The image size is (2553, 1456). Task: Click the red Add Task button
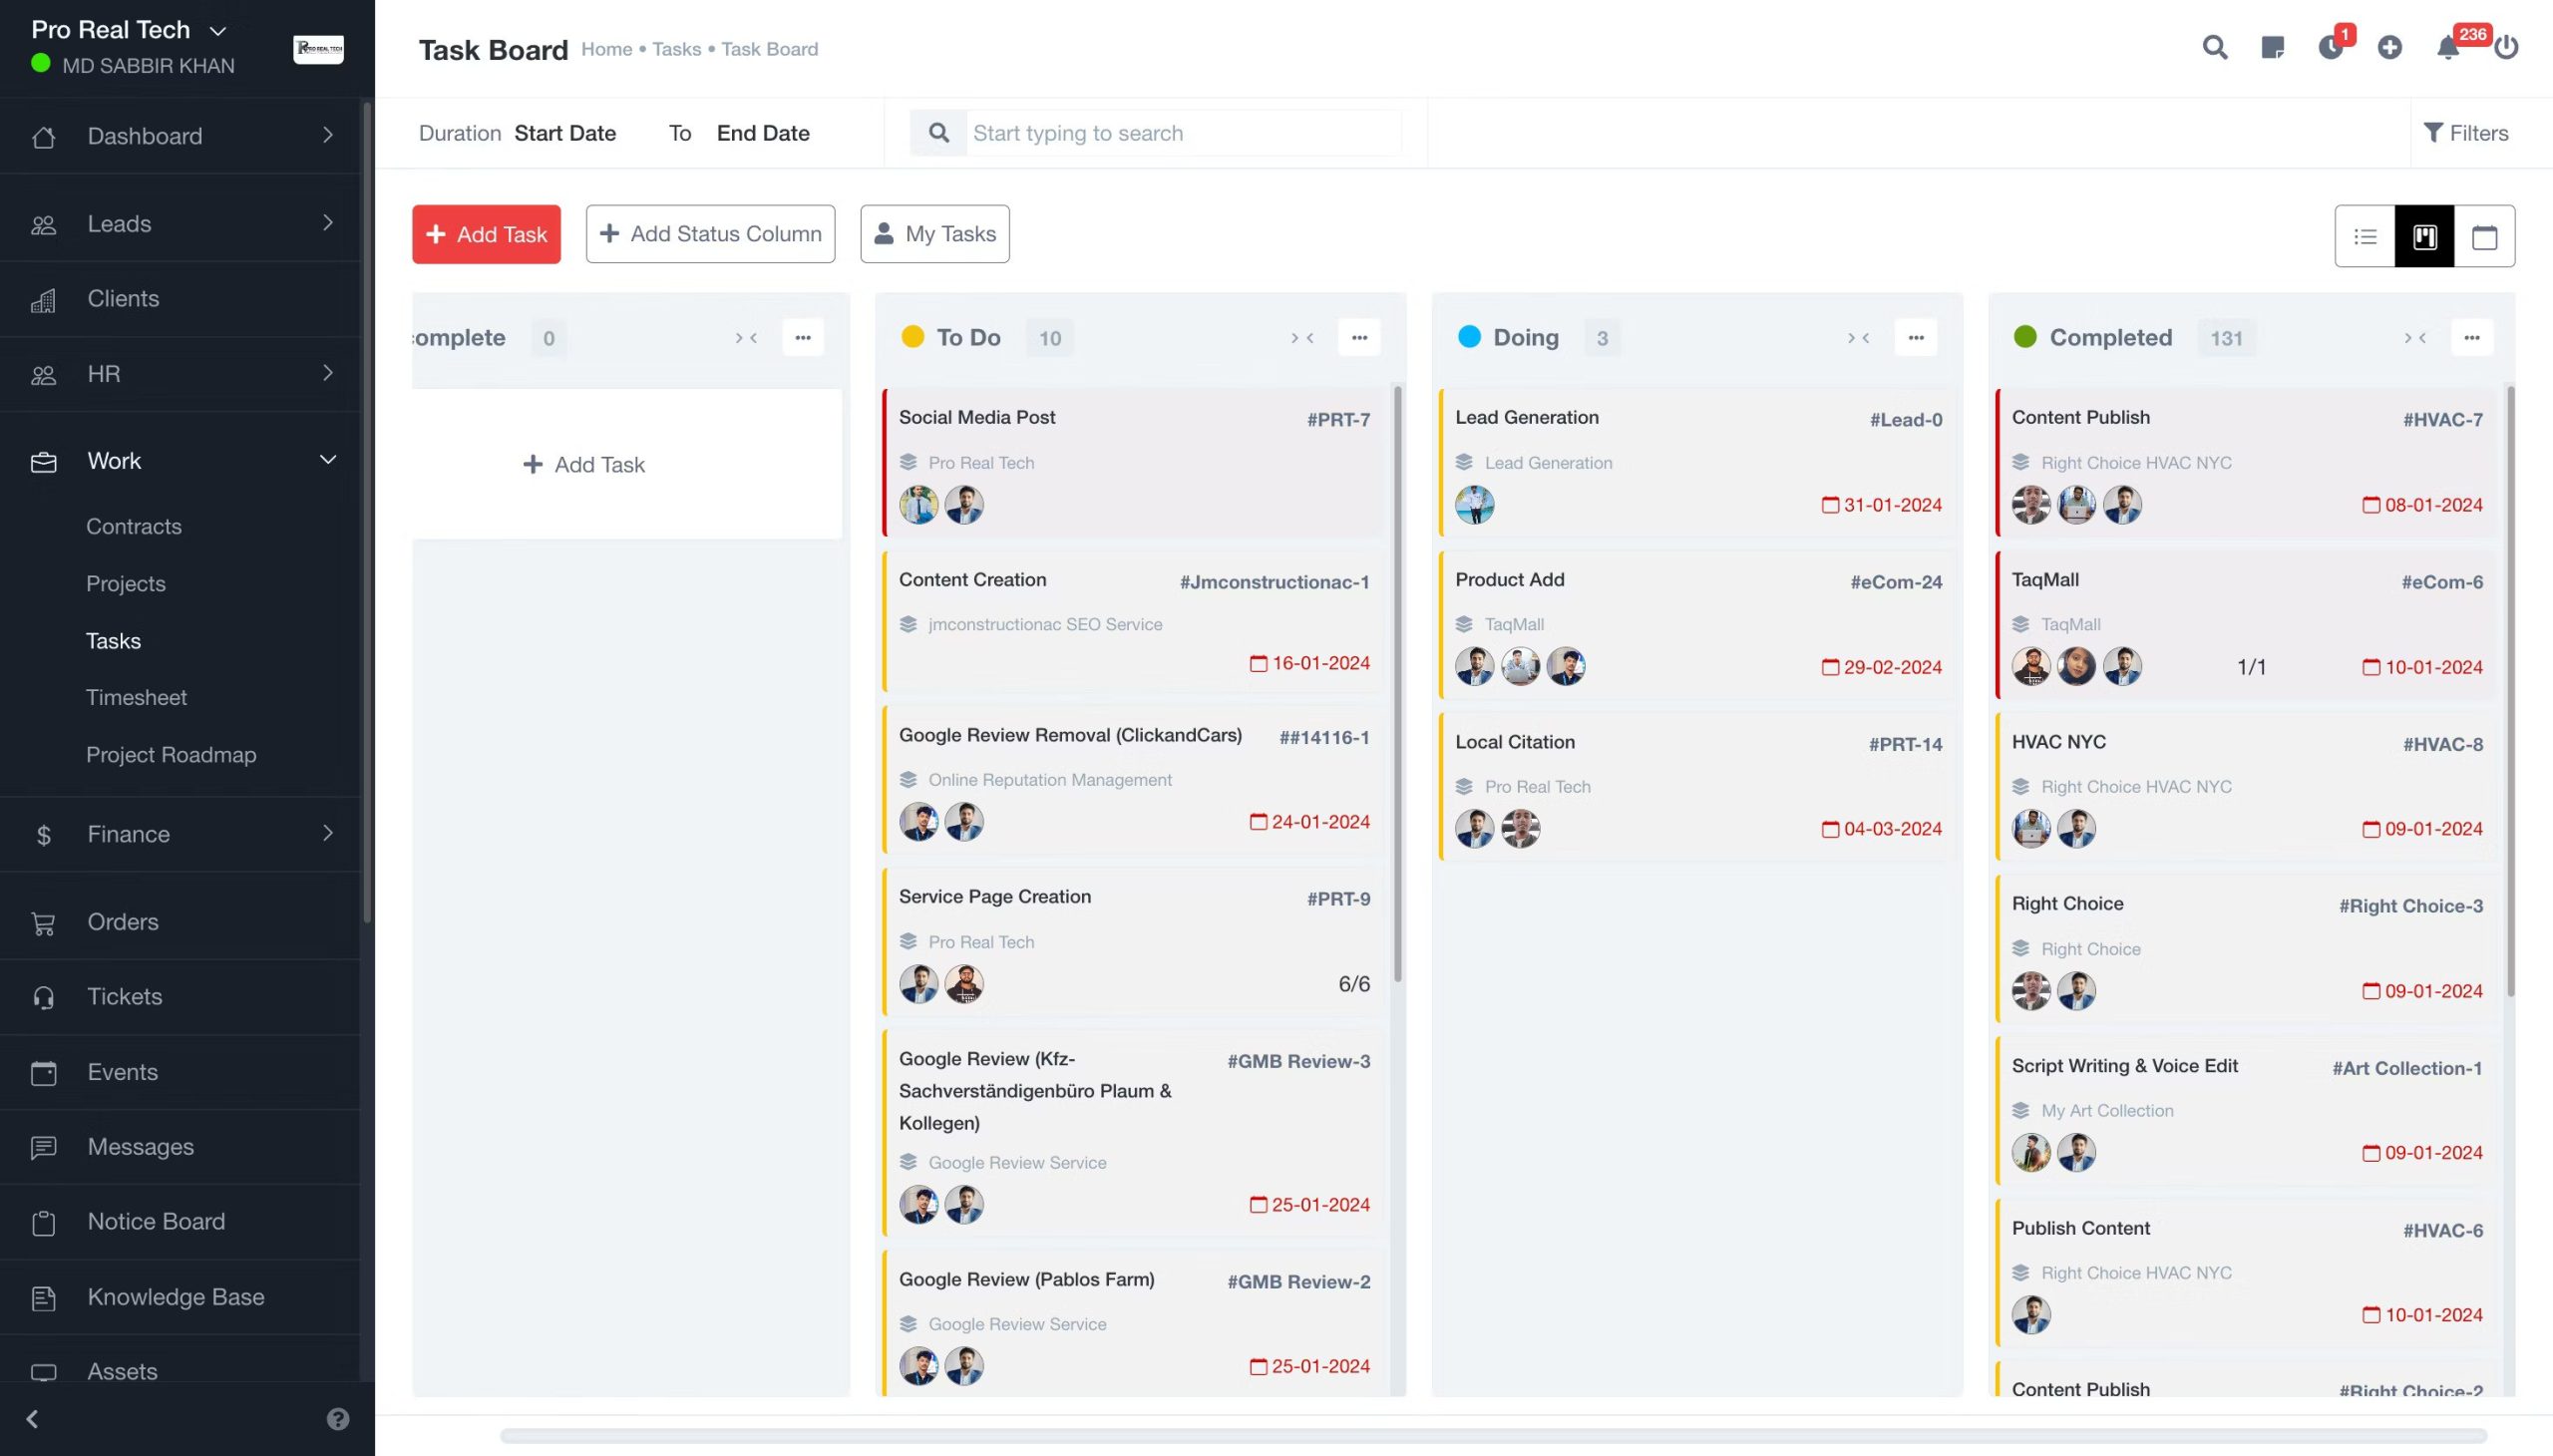(486, 234)
